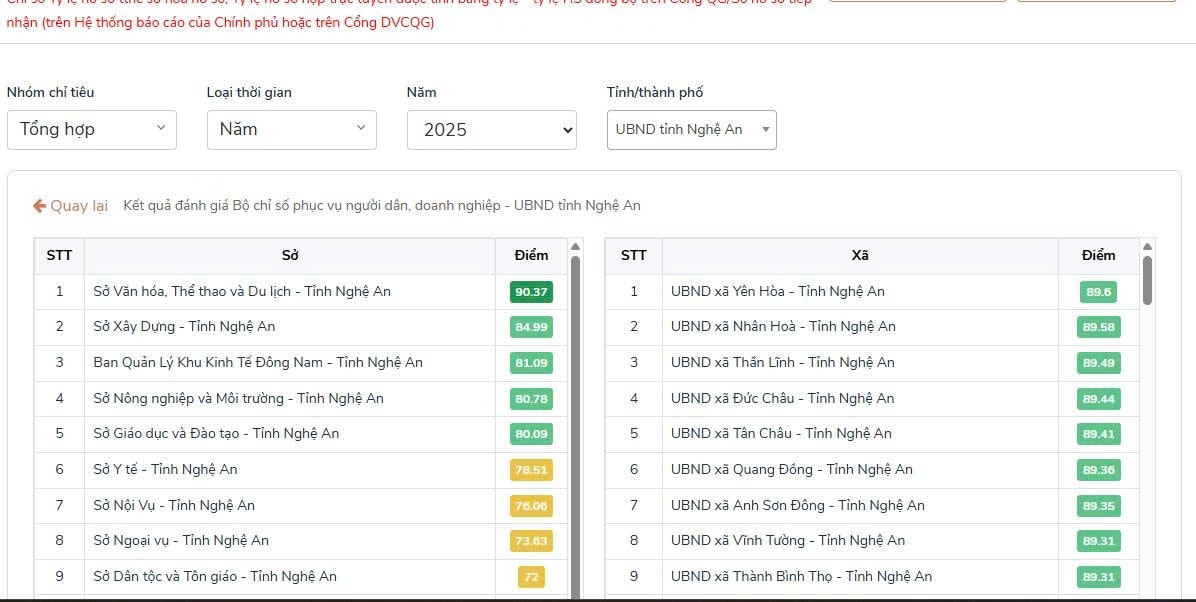Expand the Tỉnh/thành phố selector UBND tỉnh Nghệ An
The height and width of the screenshot is (602, 1196).
pos(691,130)
